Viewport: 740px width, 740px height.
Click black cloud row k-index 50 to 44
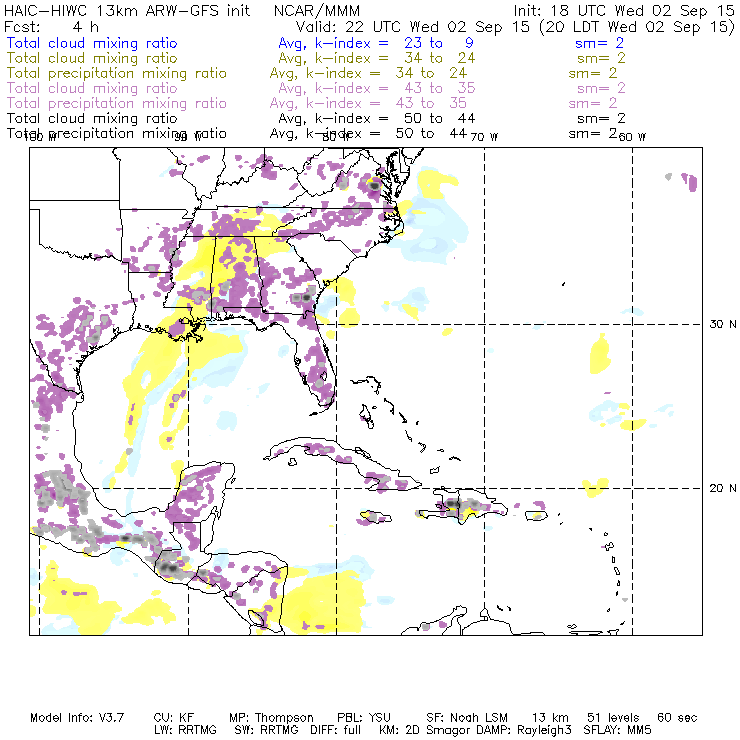point(377,118)
